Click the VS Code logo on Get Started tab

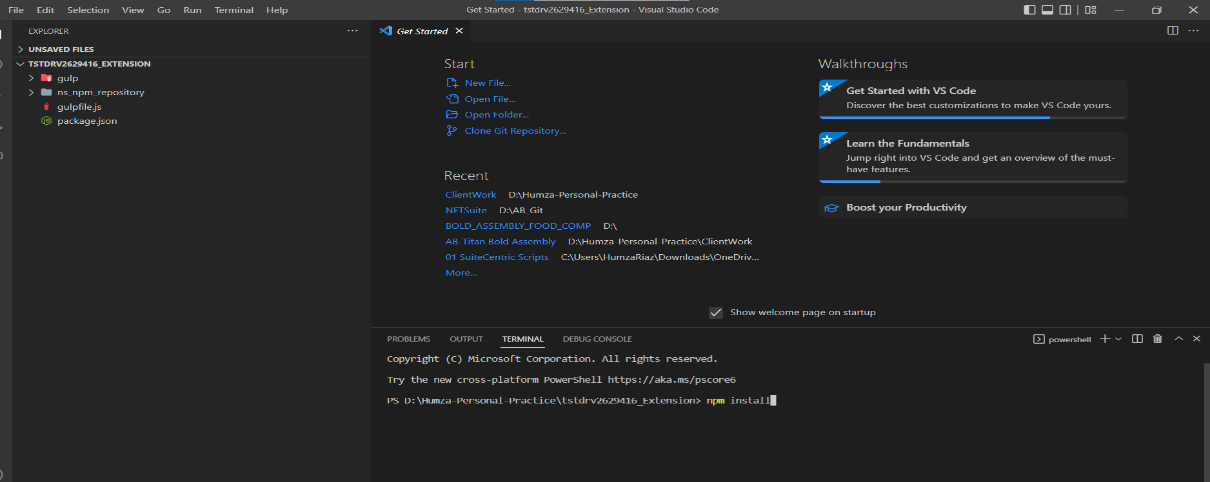pyautogui.click(x=385, y=31)
